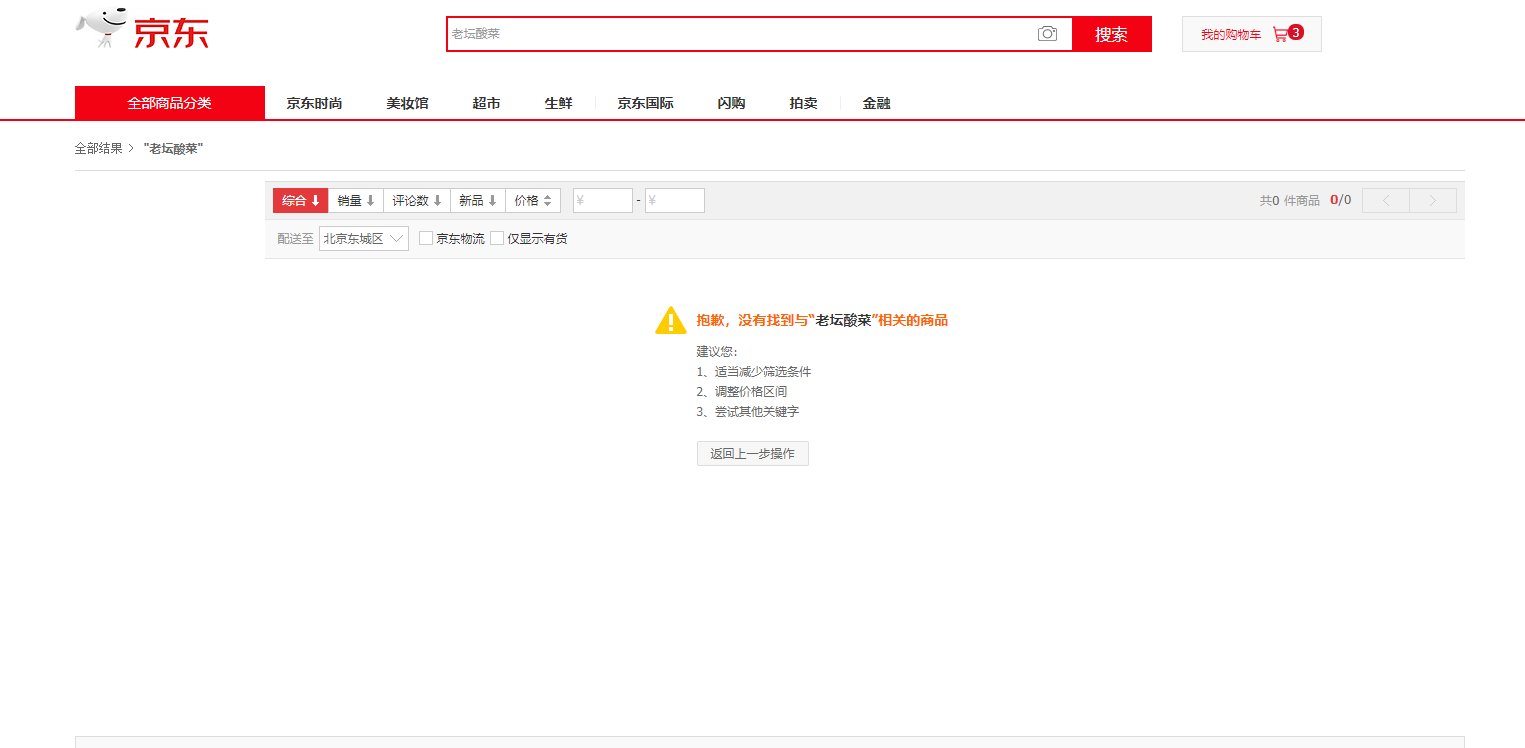Open the 北京东城区 delivery region dropdown
The height and width of the screenshot is (748, 1525).
pyautogui.click(x=364, y=239)
